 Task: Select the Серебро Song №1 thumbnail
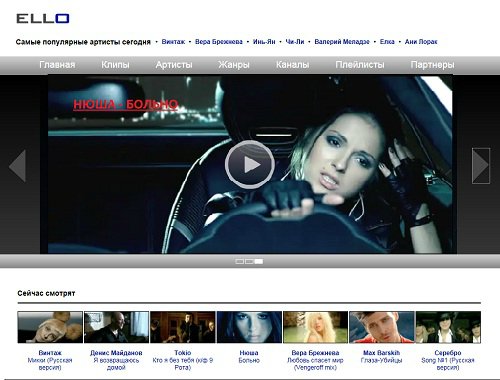coord(448,327)
